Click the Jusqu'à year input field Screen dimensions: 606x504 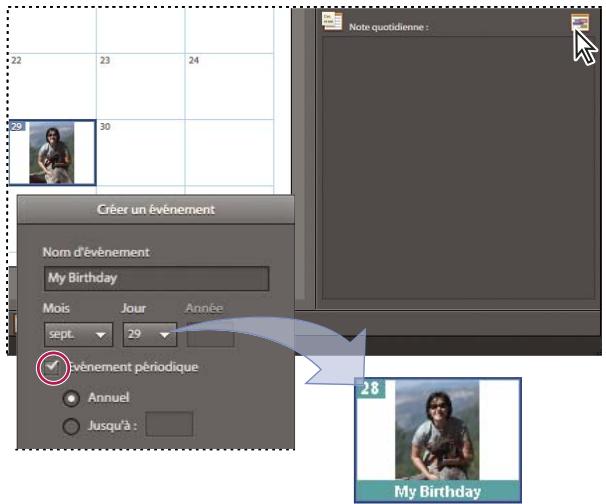(169, 424)
